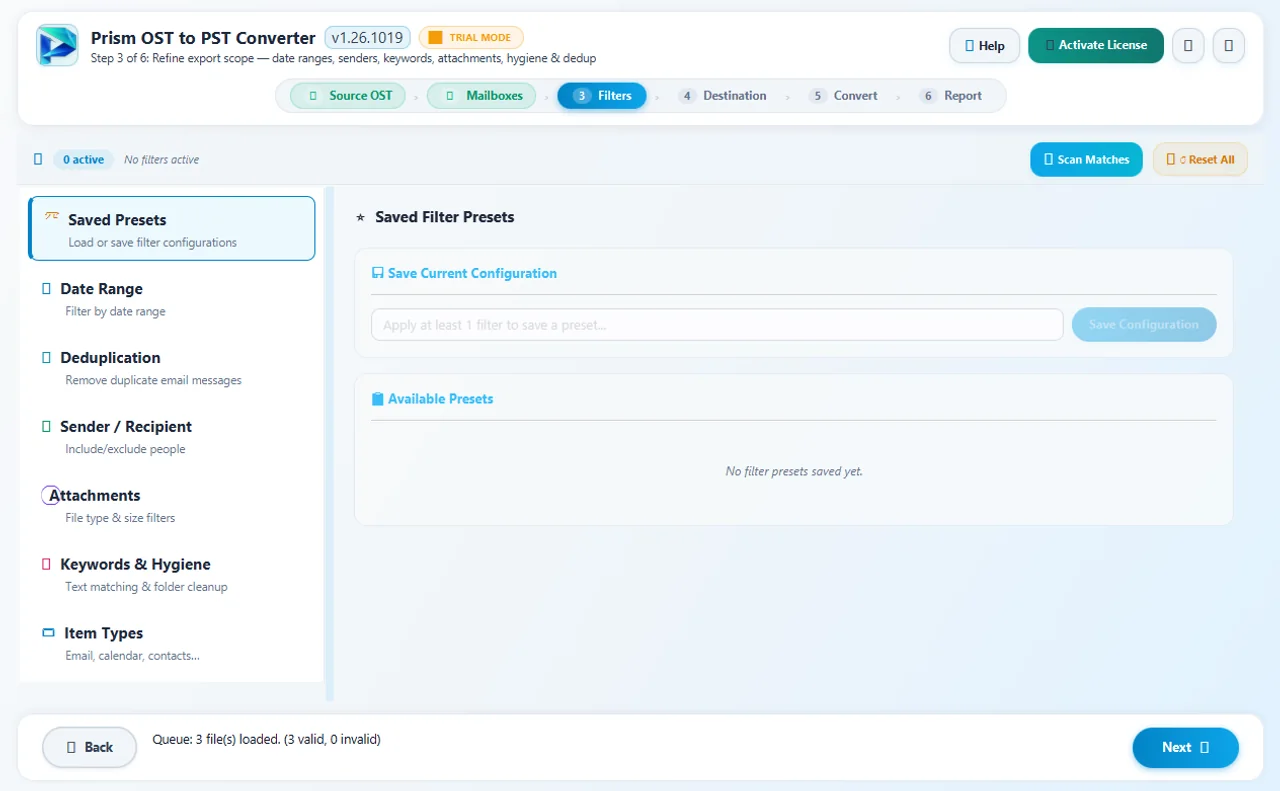
Task: Click the 0 active badge
Action: (x=83, y=160)
